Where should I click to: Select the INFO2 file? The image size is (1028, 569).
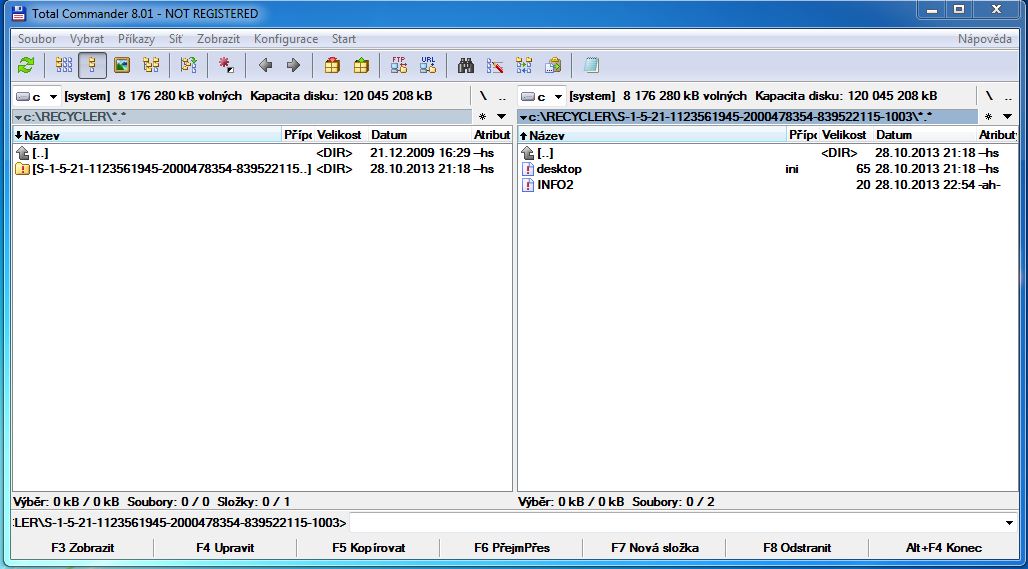767,185
